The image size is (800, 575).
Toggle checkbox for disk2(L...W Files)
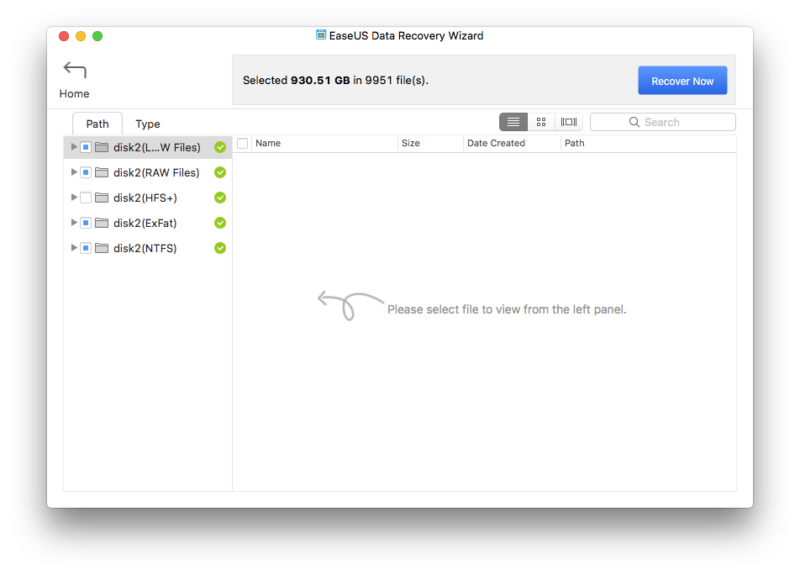point(86,147)
